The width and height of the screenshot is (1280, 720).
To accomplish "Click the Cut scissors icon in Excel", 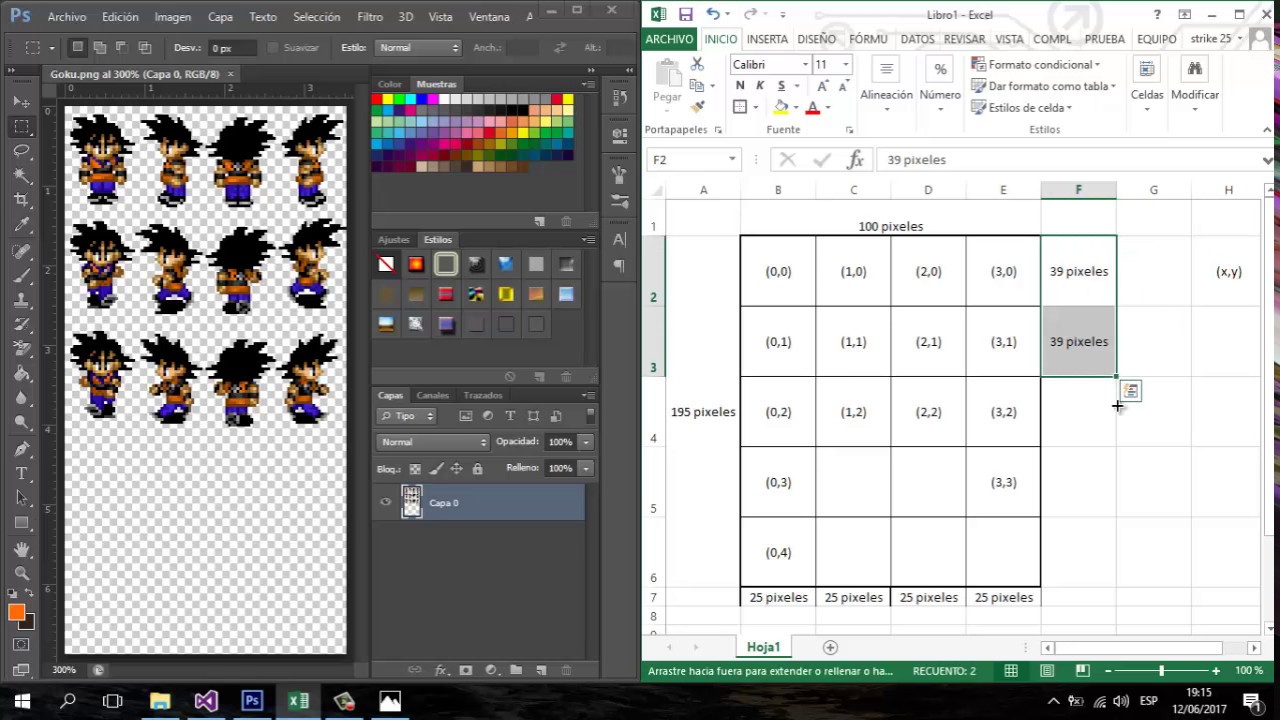I will (x=698, y=64).
